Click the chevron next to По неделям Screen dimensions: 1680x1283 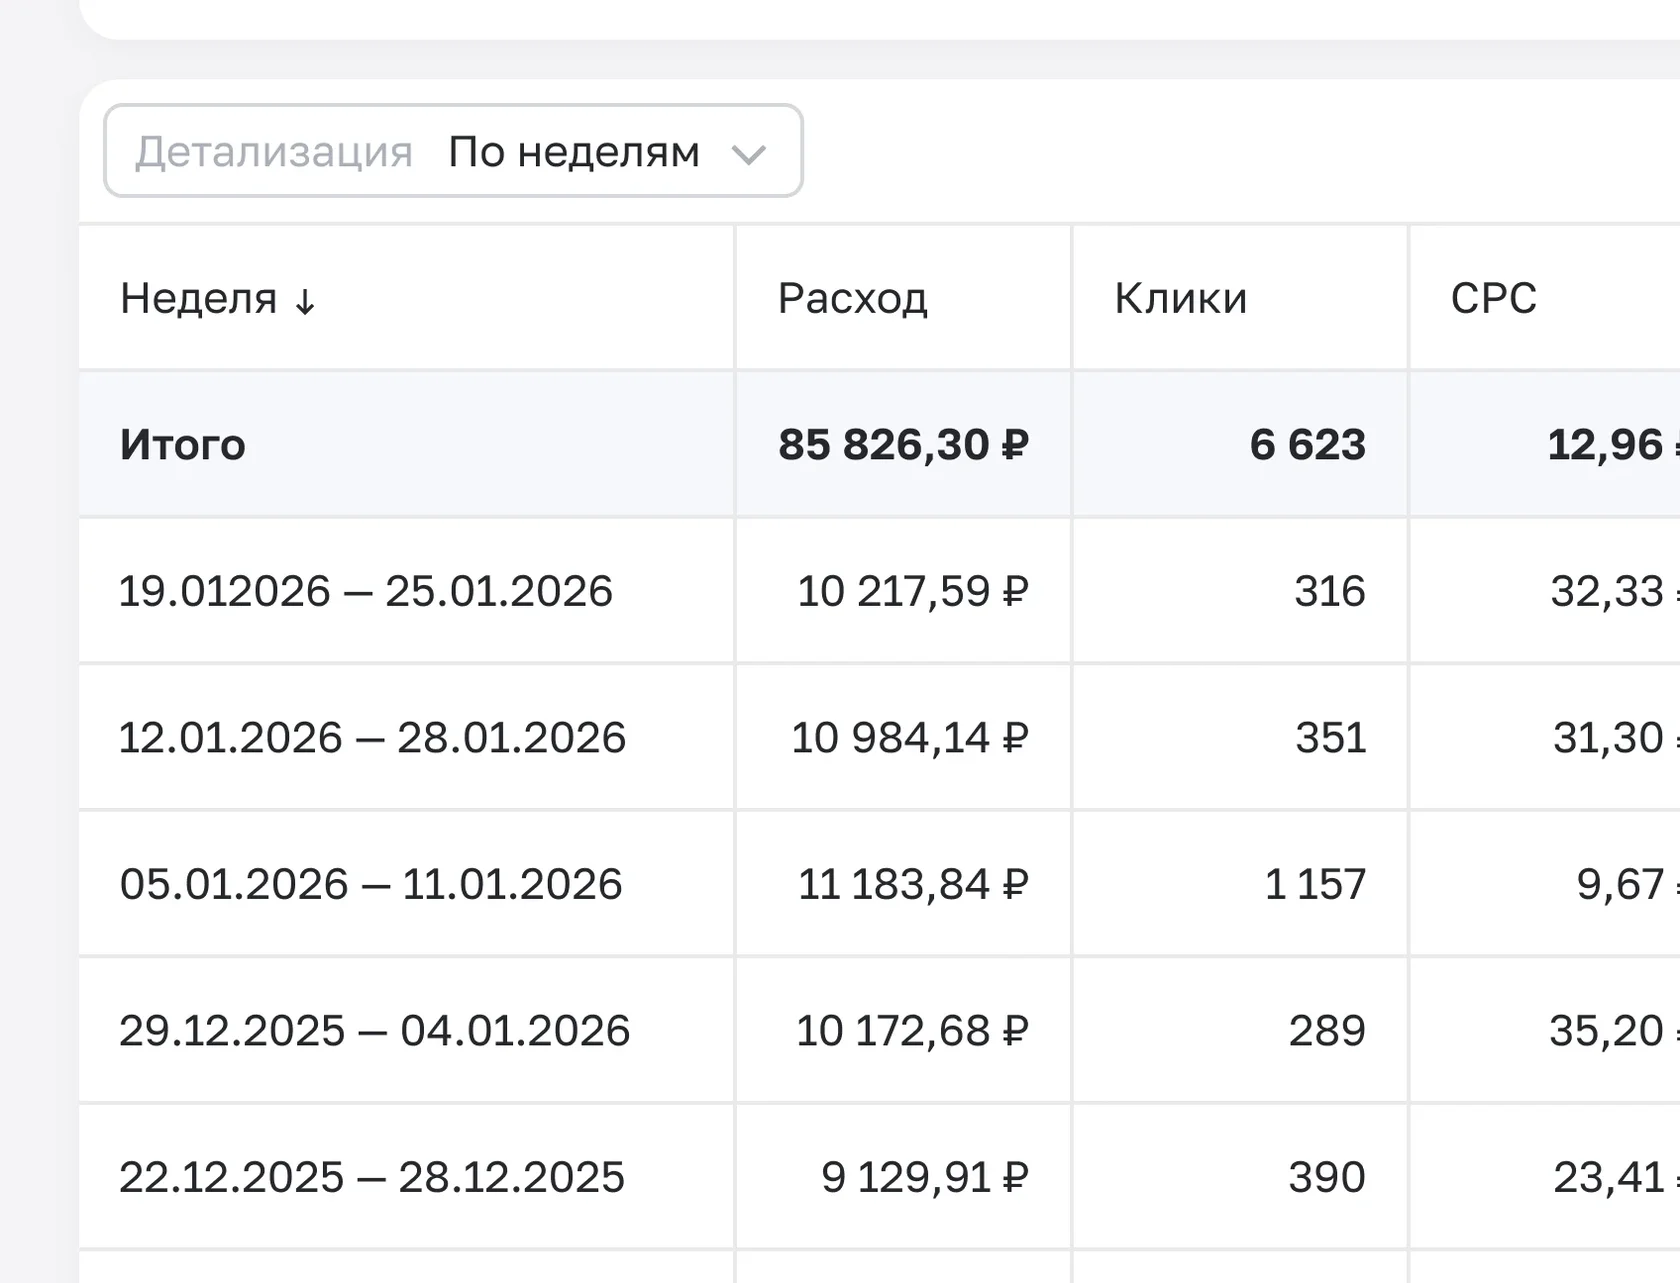[748, 154]
